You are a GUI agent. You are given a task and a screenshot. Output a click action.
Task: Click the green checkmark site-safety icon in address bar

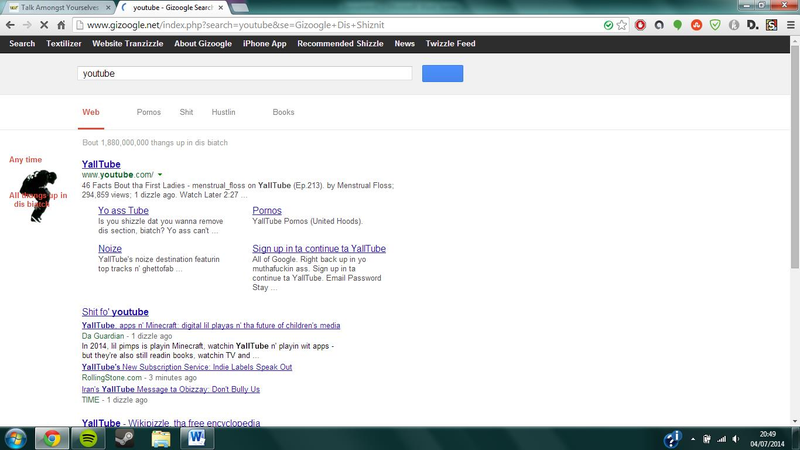(x=608, y=25)
